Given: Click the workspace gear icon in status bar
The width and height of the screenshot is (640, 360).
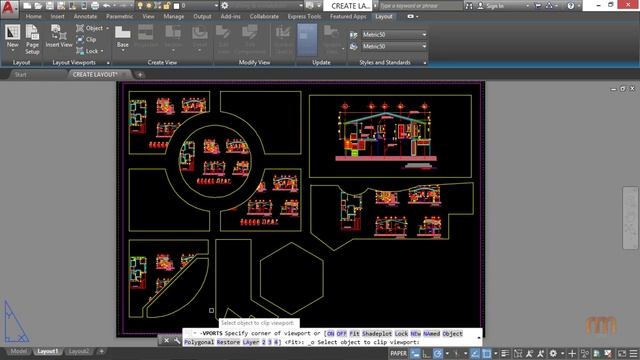Looking at the screenshot, I should click(x=553, y=353).
